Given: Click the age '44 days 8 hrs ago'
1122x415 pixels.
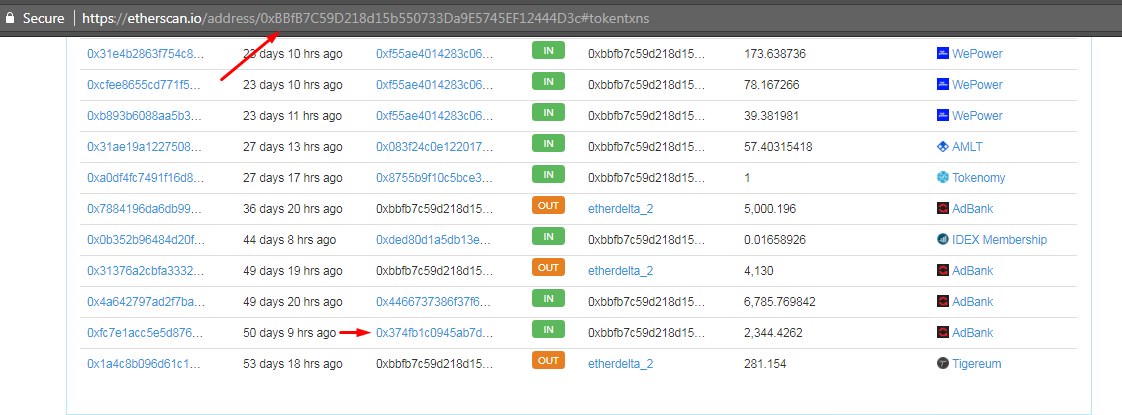Looking at the screenshot, I should [x=289, y=240].
